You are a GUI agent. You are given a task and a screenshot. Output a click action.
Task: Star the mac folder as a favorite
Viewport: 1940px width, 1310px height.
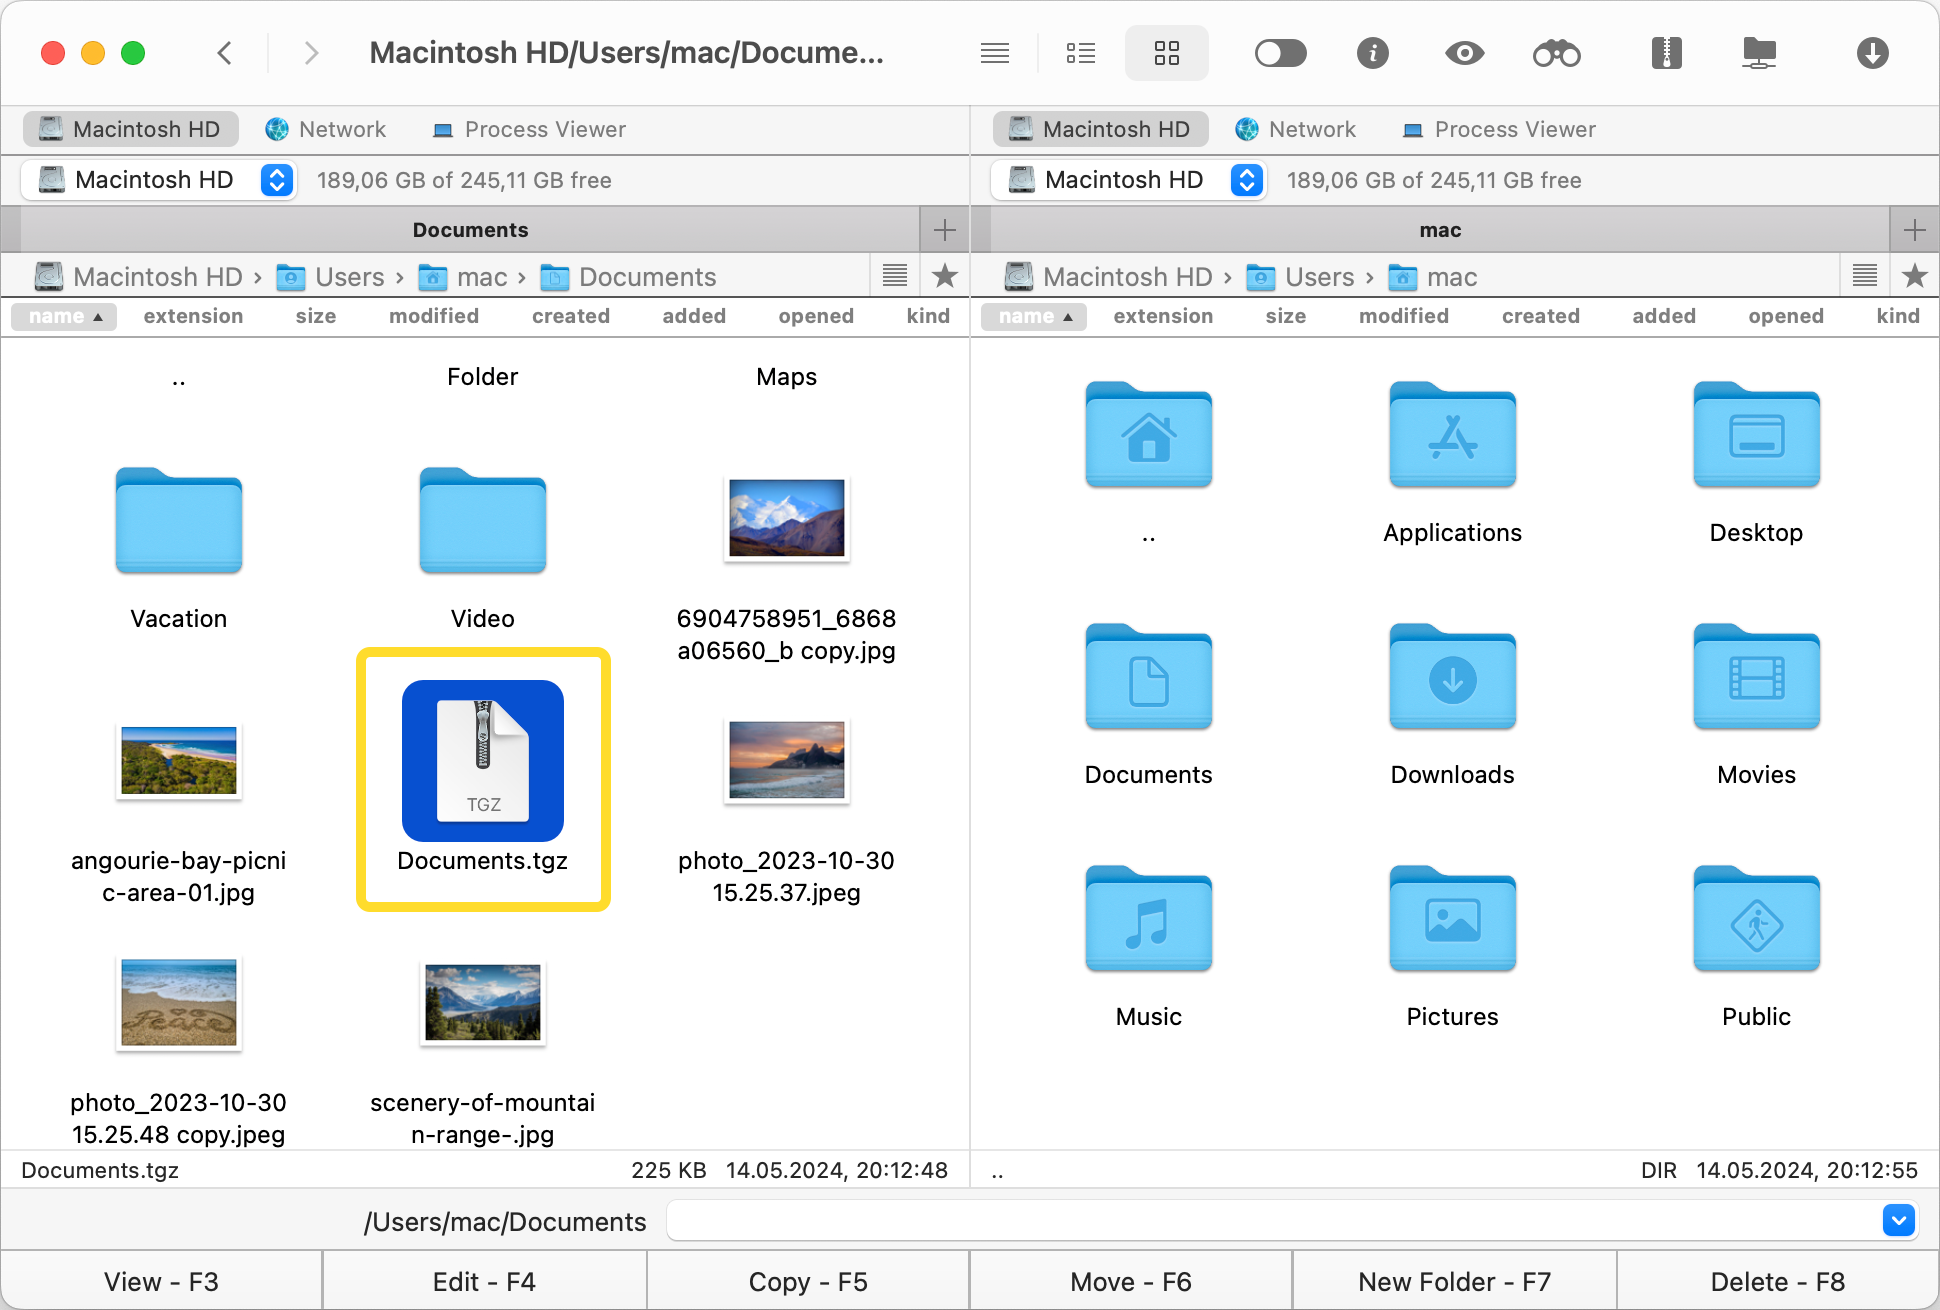pos(1915,276)
